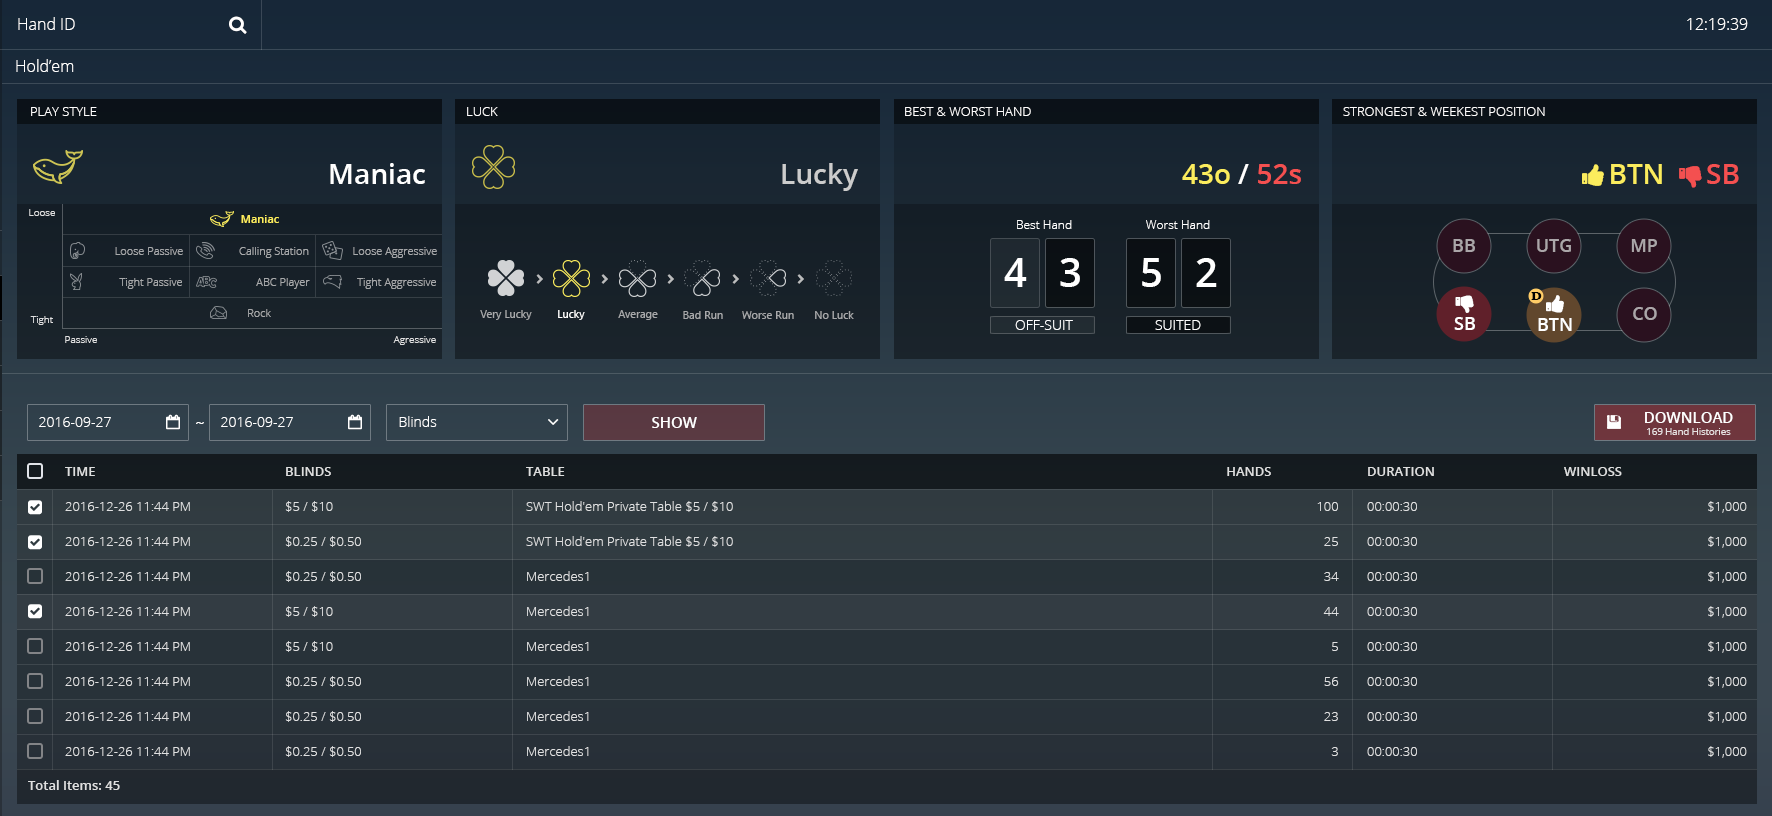The height and width of the screenshot is (816, 1772).
Task: Open the start date calendar icon
Action: coord(173,422)
